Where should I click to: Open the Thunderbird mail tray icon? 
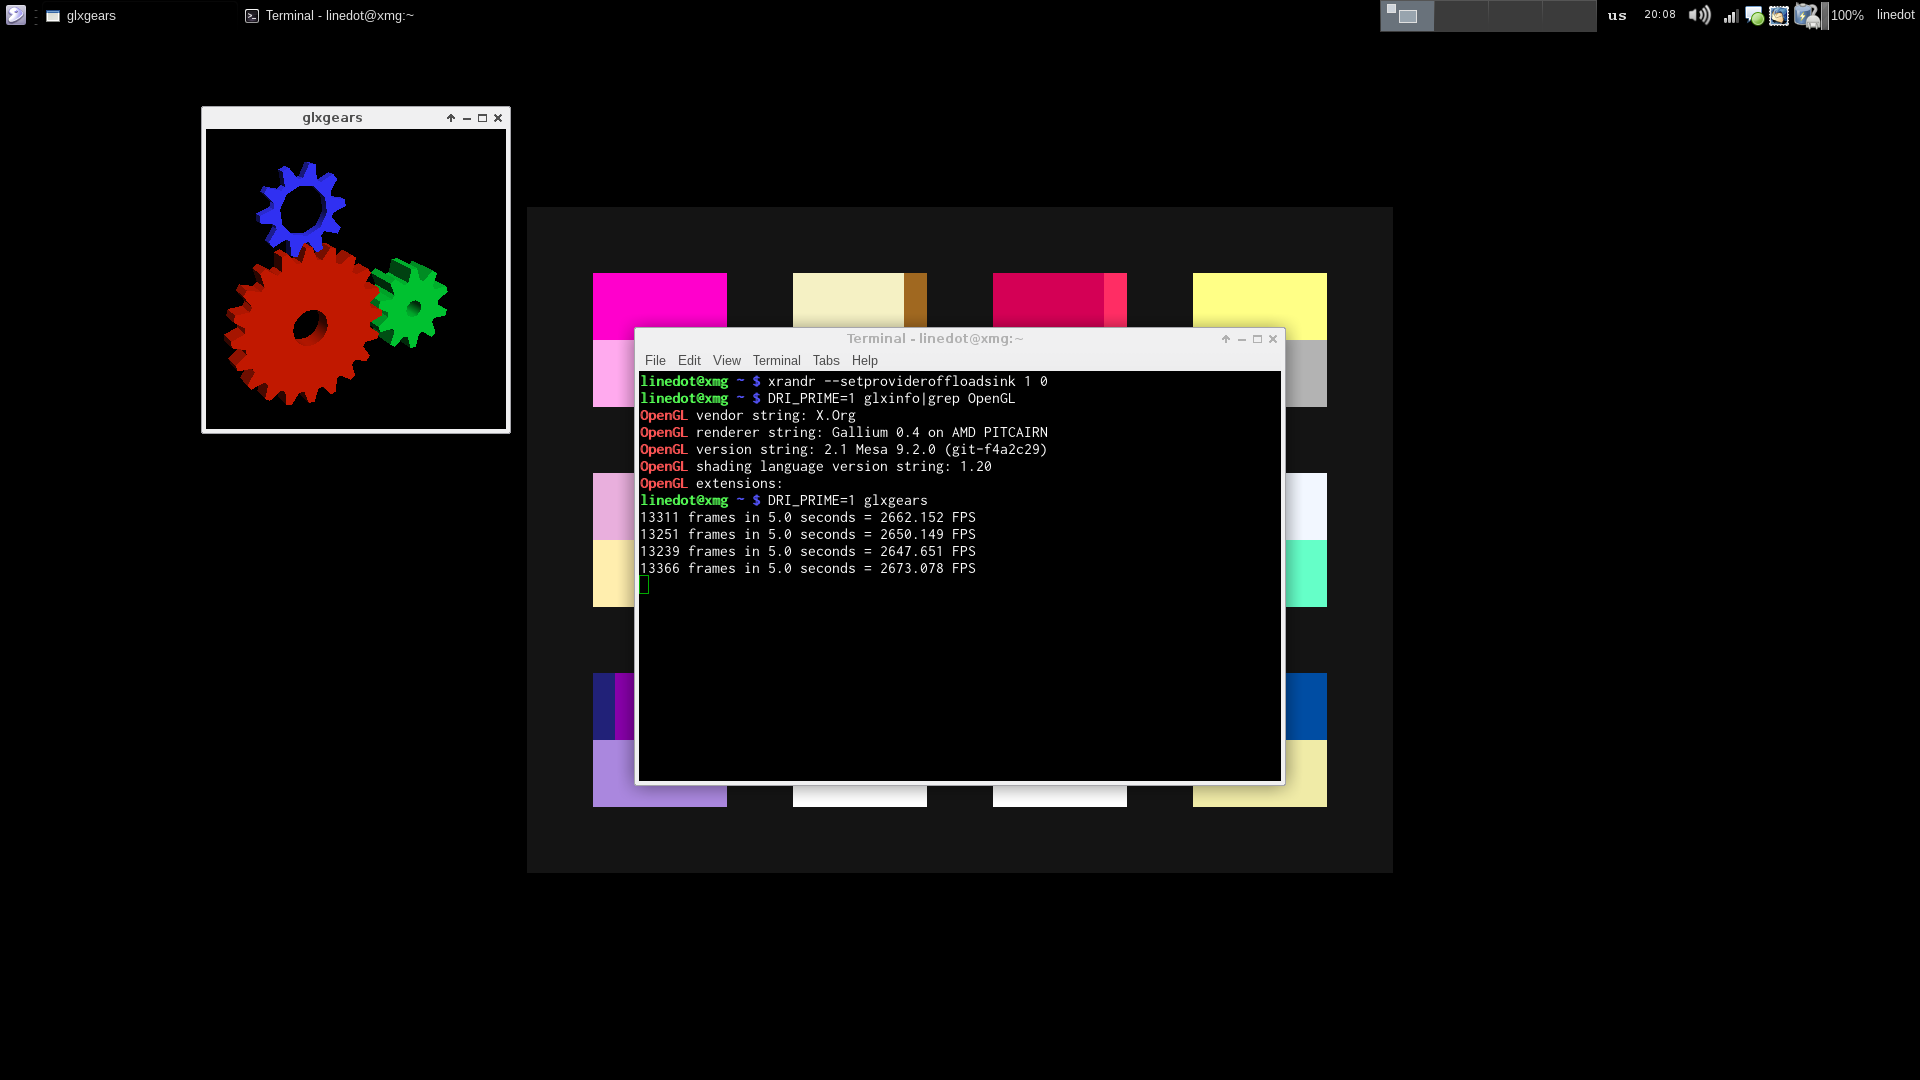[1779, 15]
